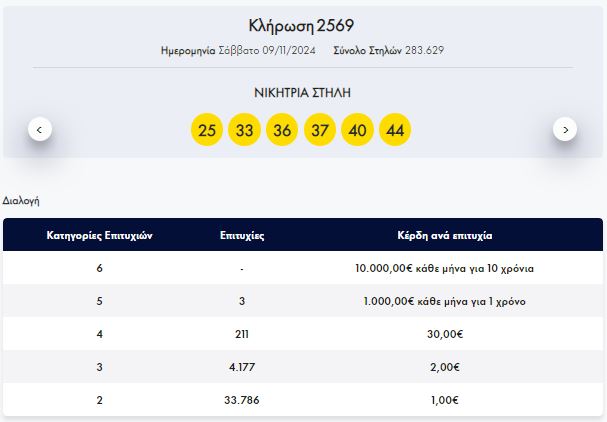Select the yellow ball numbered 44
607x422 pixels.
395,130
